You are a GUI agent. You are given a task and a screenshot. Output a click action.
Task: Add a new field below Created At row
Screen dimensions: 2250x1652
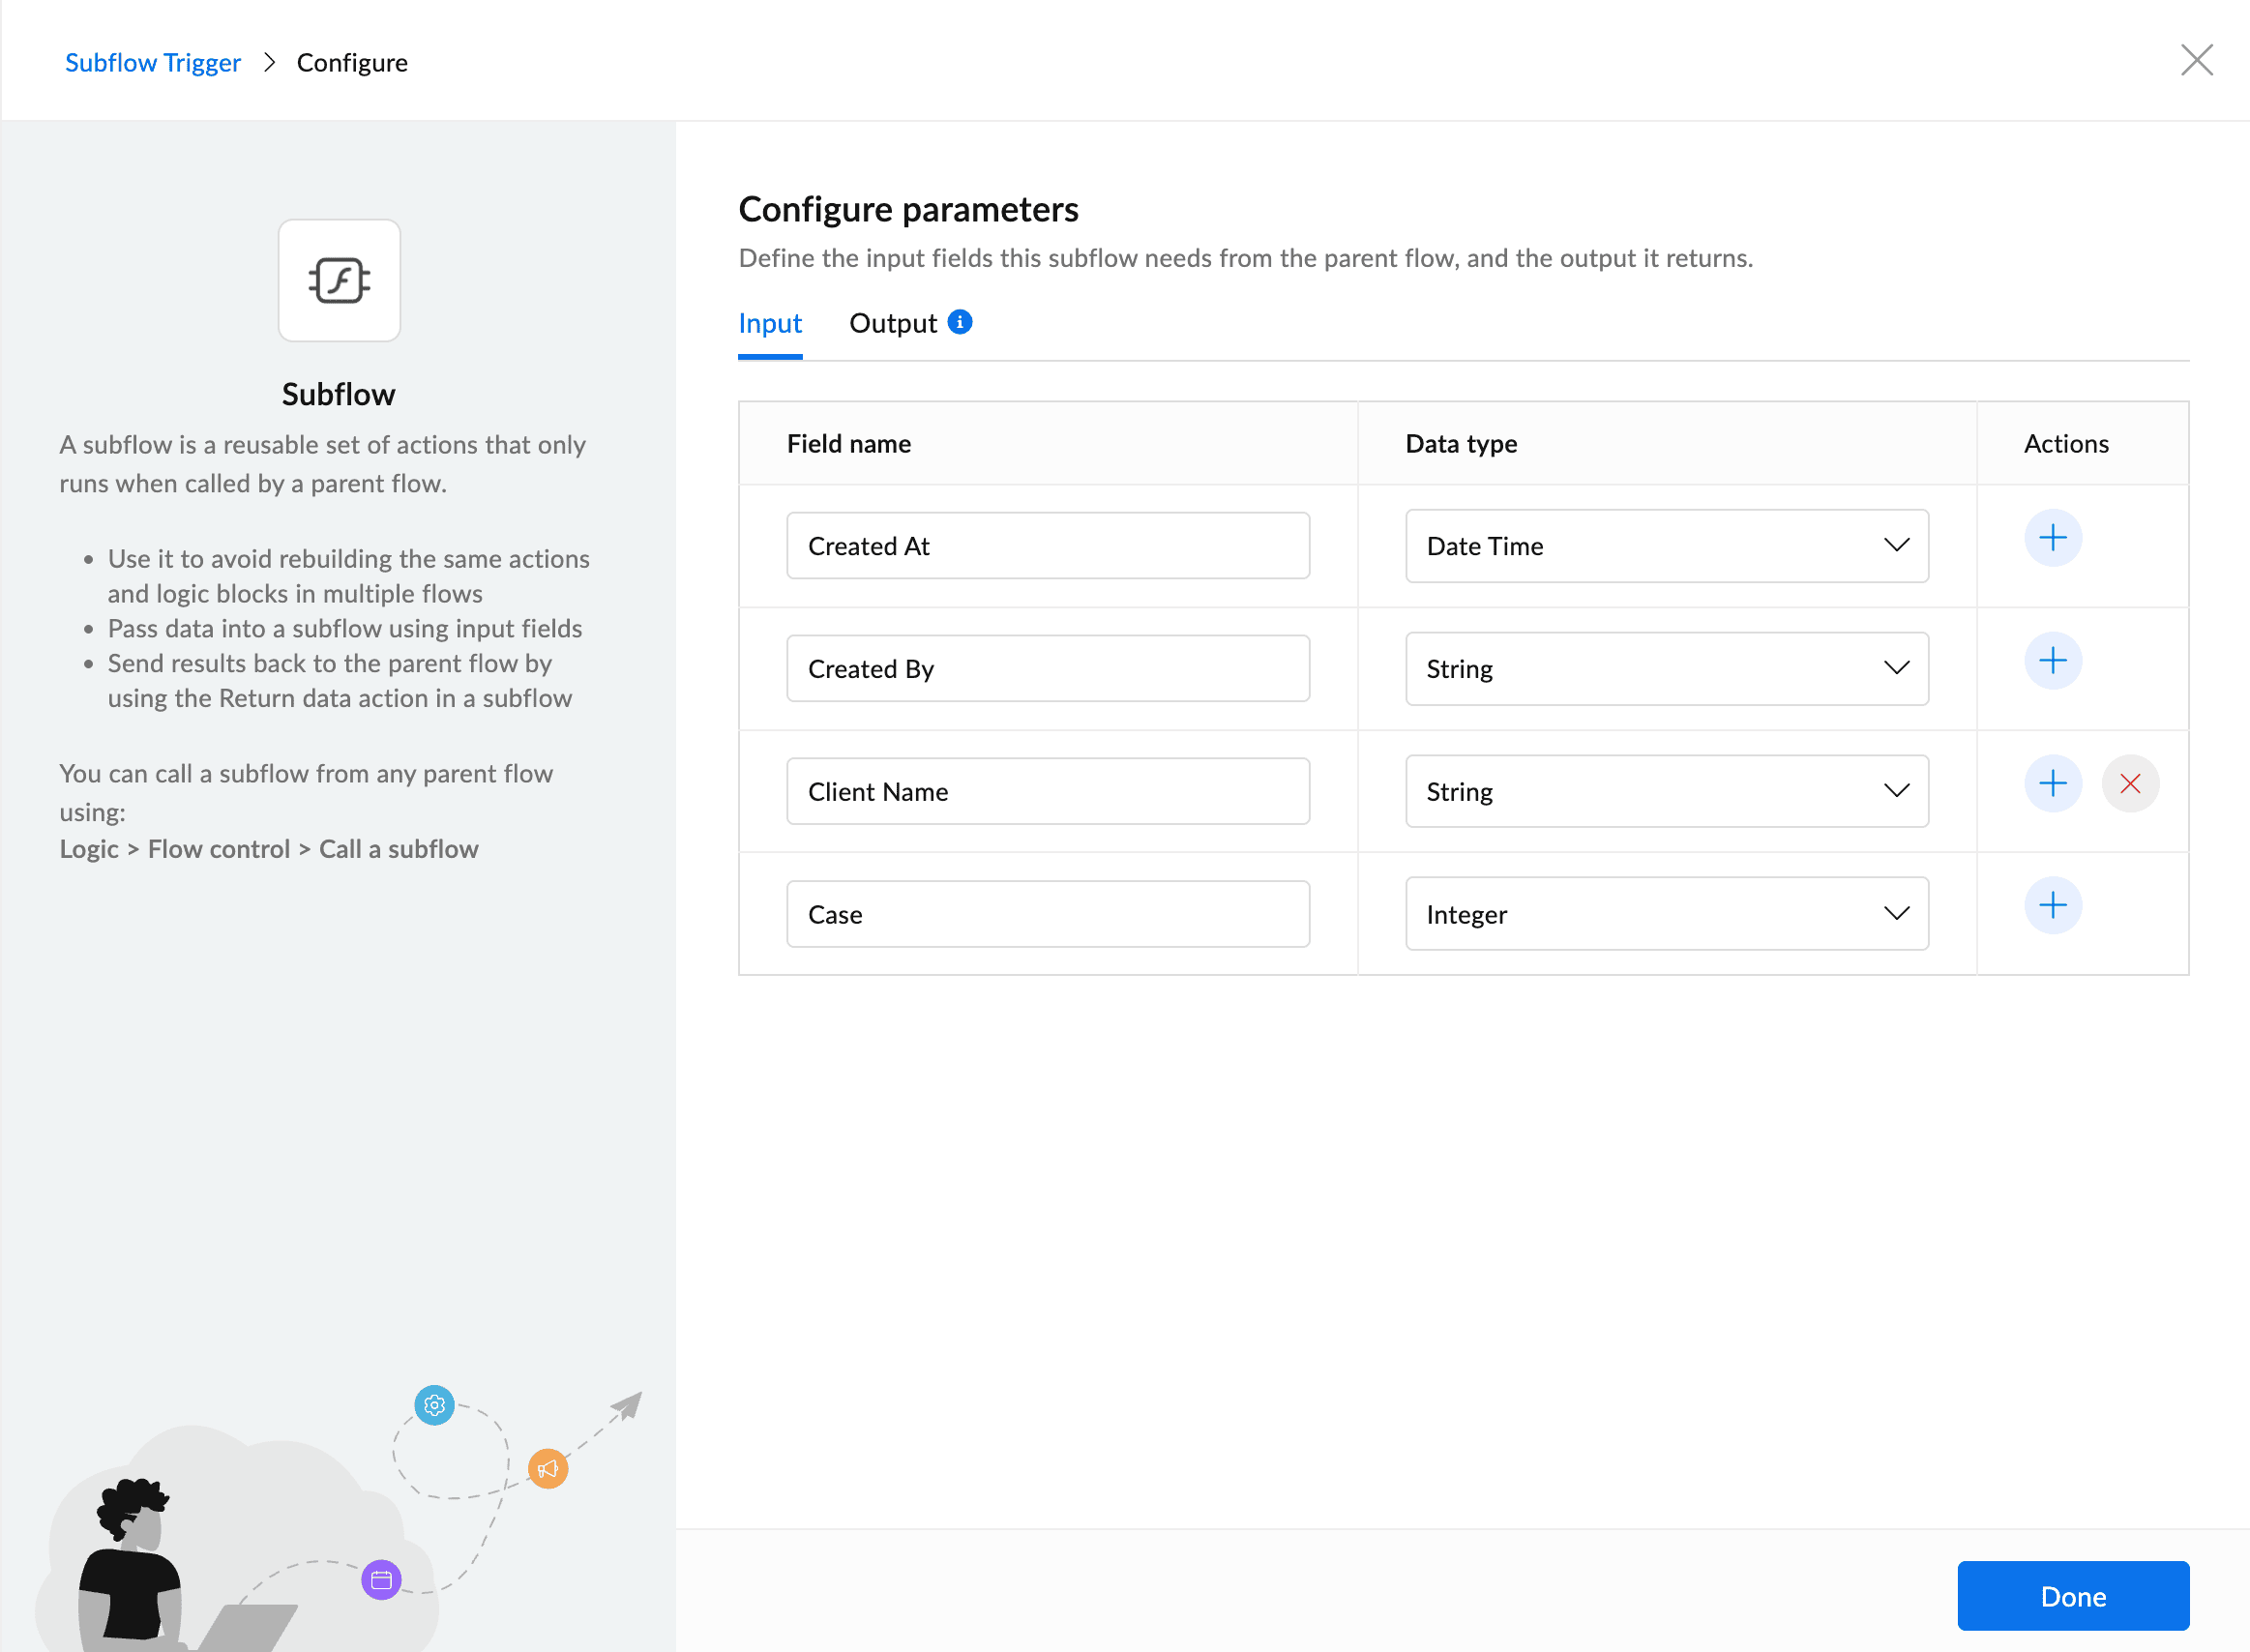(2052, 537)
